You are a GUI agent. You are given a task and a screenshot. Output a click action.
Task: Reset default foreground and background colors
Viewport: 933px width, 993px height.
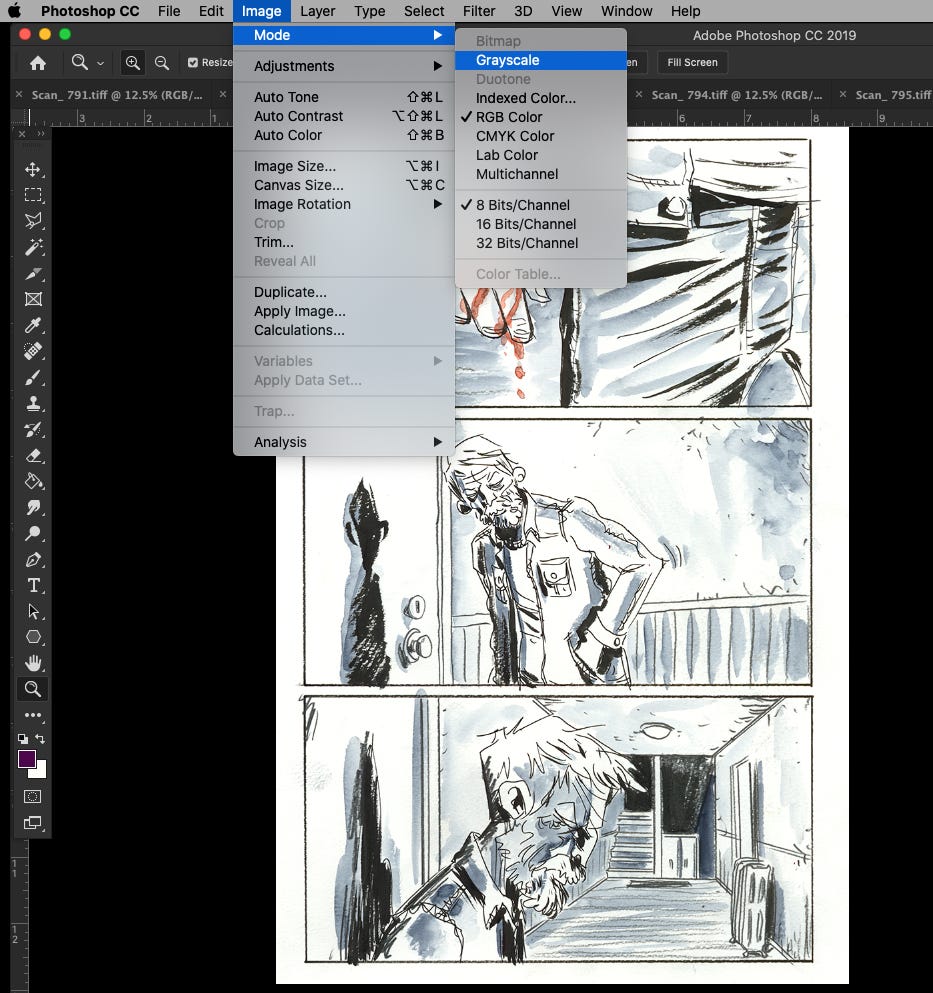23,738
